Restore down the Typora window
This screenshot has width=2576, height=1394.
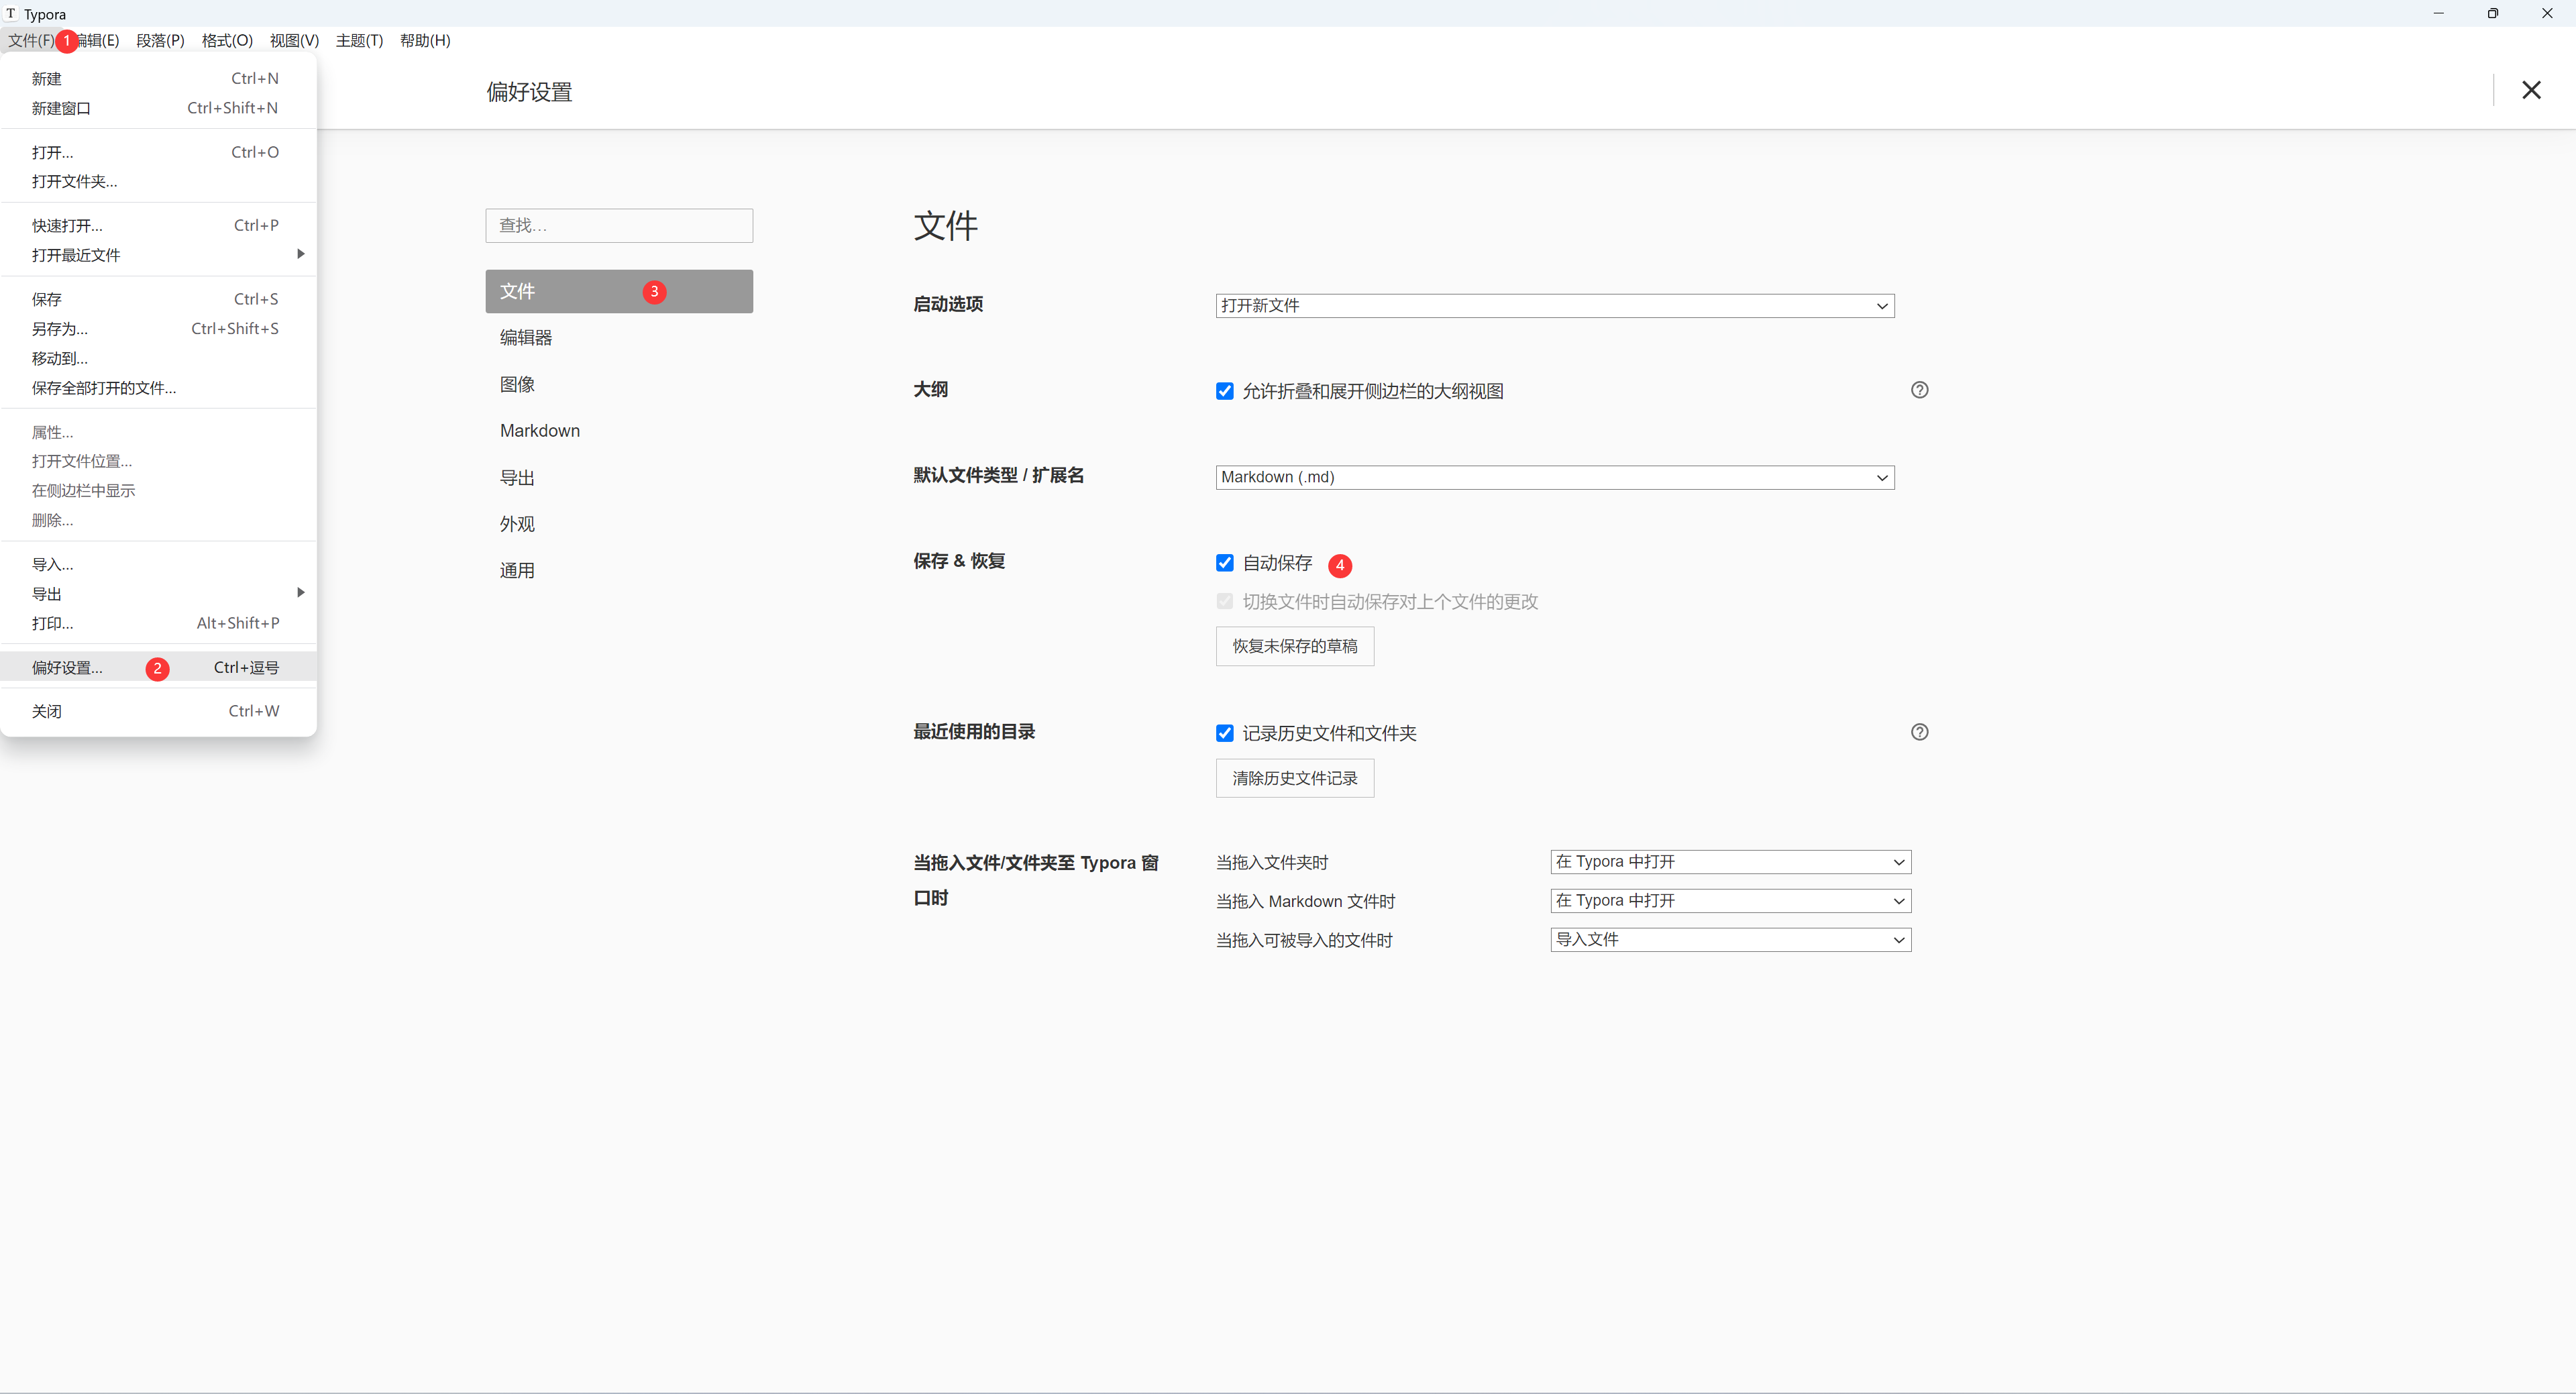2492,13
